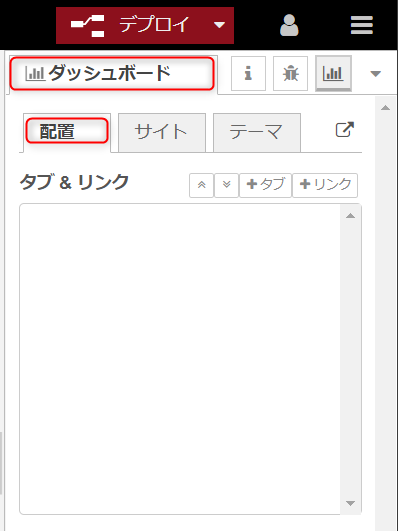398x531 pixels.
Task: Switch to the テーマ tab
Action: tap(257, 132)
